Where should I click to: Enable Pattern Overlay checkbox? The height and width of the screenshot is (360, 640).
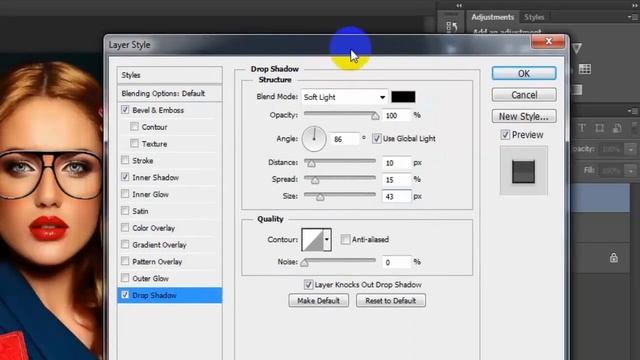125,261
